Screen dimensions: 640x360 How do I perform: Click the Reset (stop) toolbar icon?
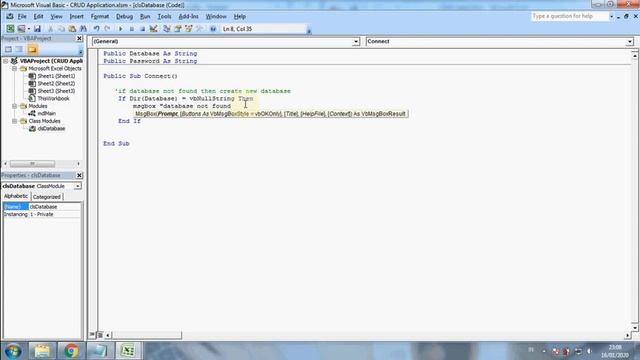142,29
